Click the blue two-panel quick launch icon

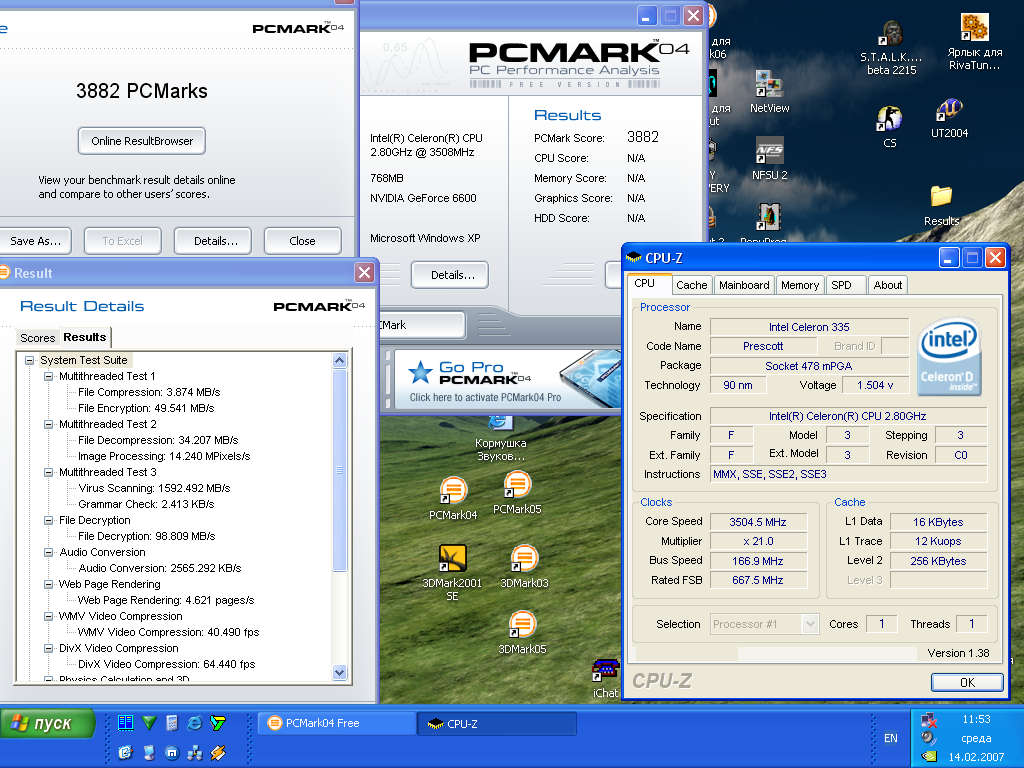coord(125,722)
